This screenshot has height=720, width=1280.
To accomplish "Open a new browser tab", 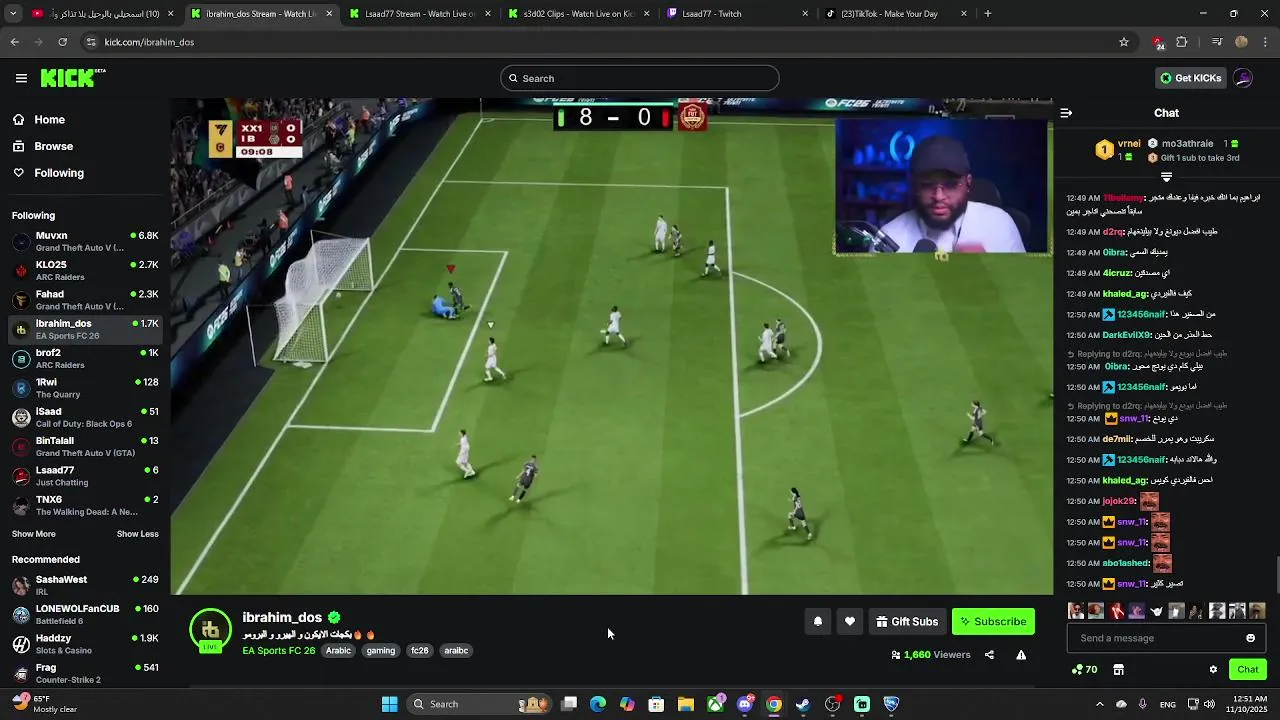I will click(x=988, y=14).
